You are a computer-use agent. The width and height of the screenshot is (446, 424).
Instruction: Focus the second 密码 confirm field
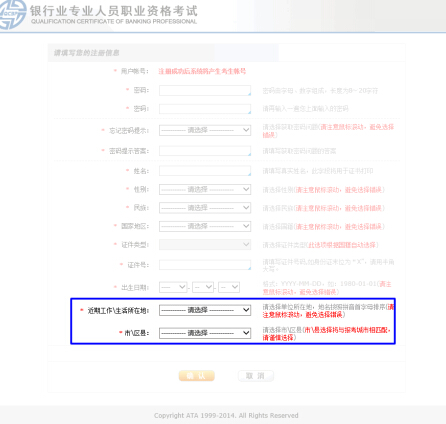point(205,109)
